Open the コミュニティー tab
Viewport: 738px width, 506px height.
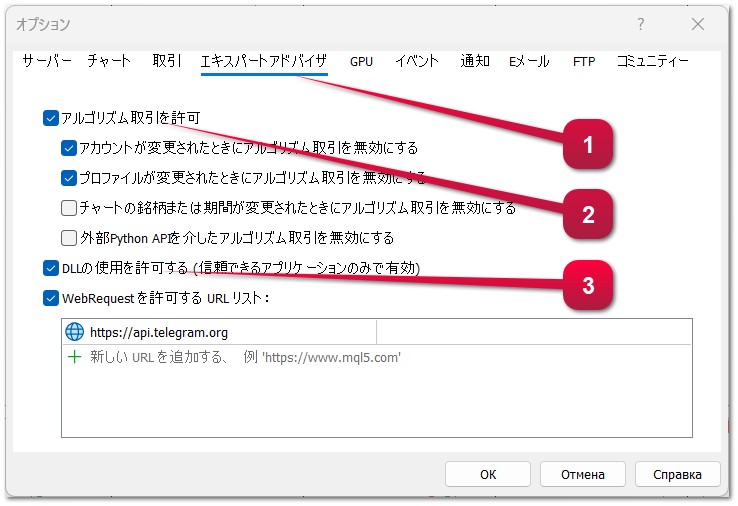pyautogui.click(x=652, y=61)
